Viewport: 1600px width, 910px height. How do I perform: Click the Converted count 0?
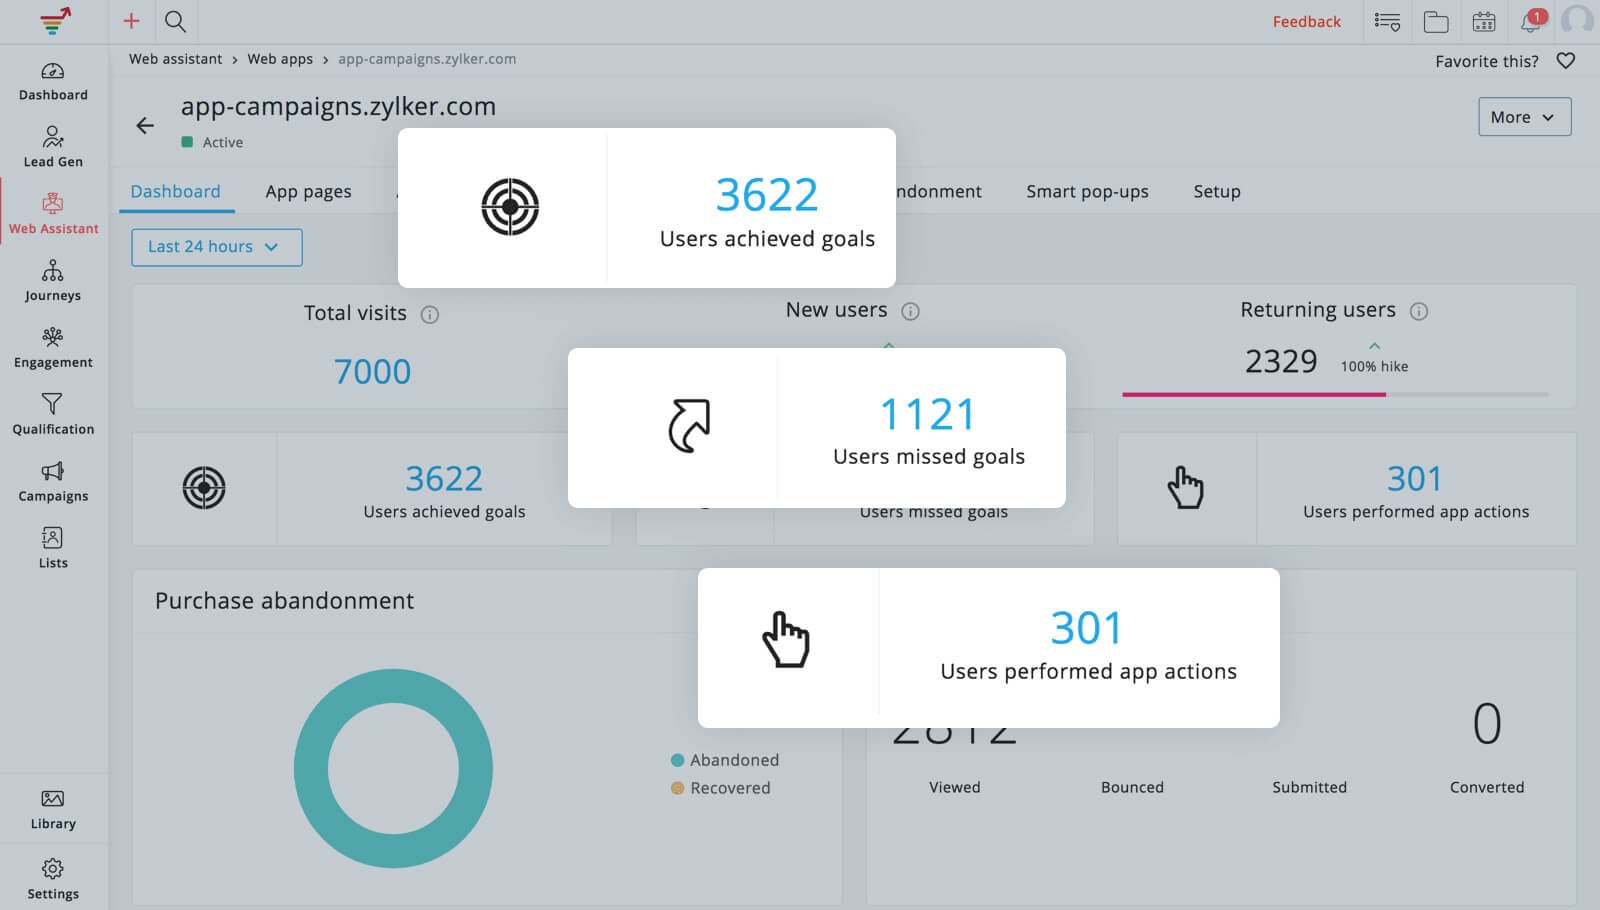tap(1487, 724)
